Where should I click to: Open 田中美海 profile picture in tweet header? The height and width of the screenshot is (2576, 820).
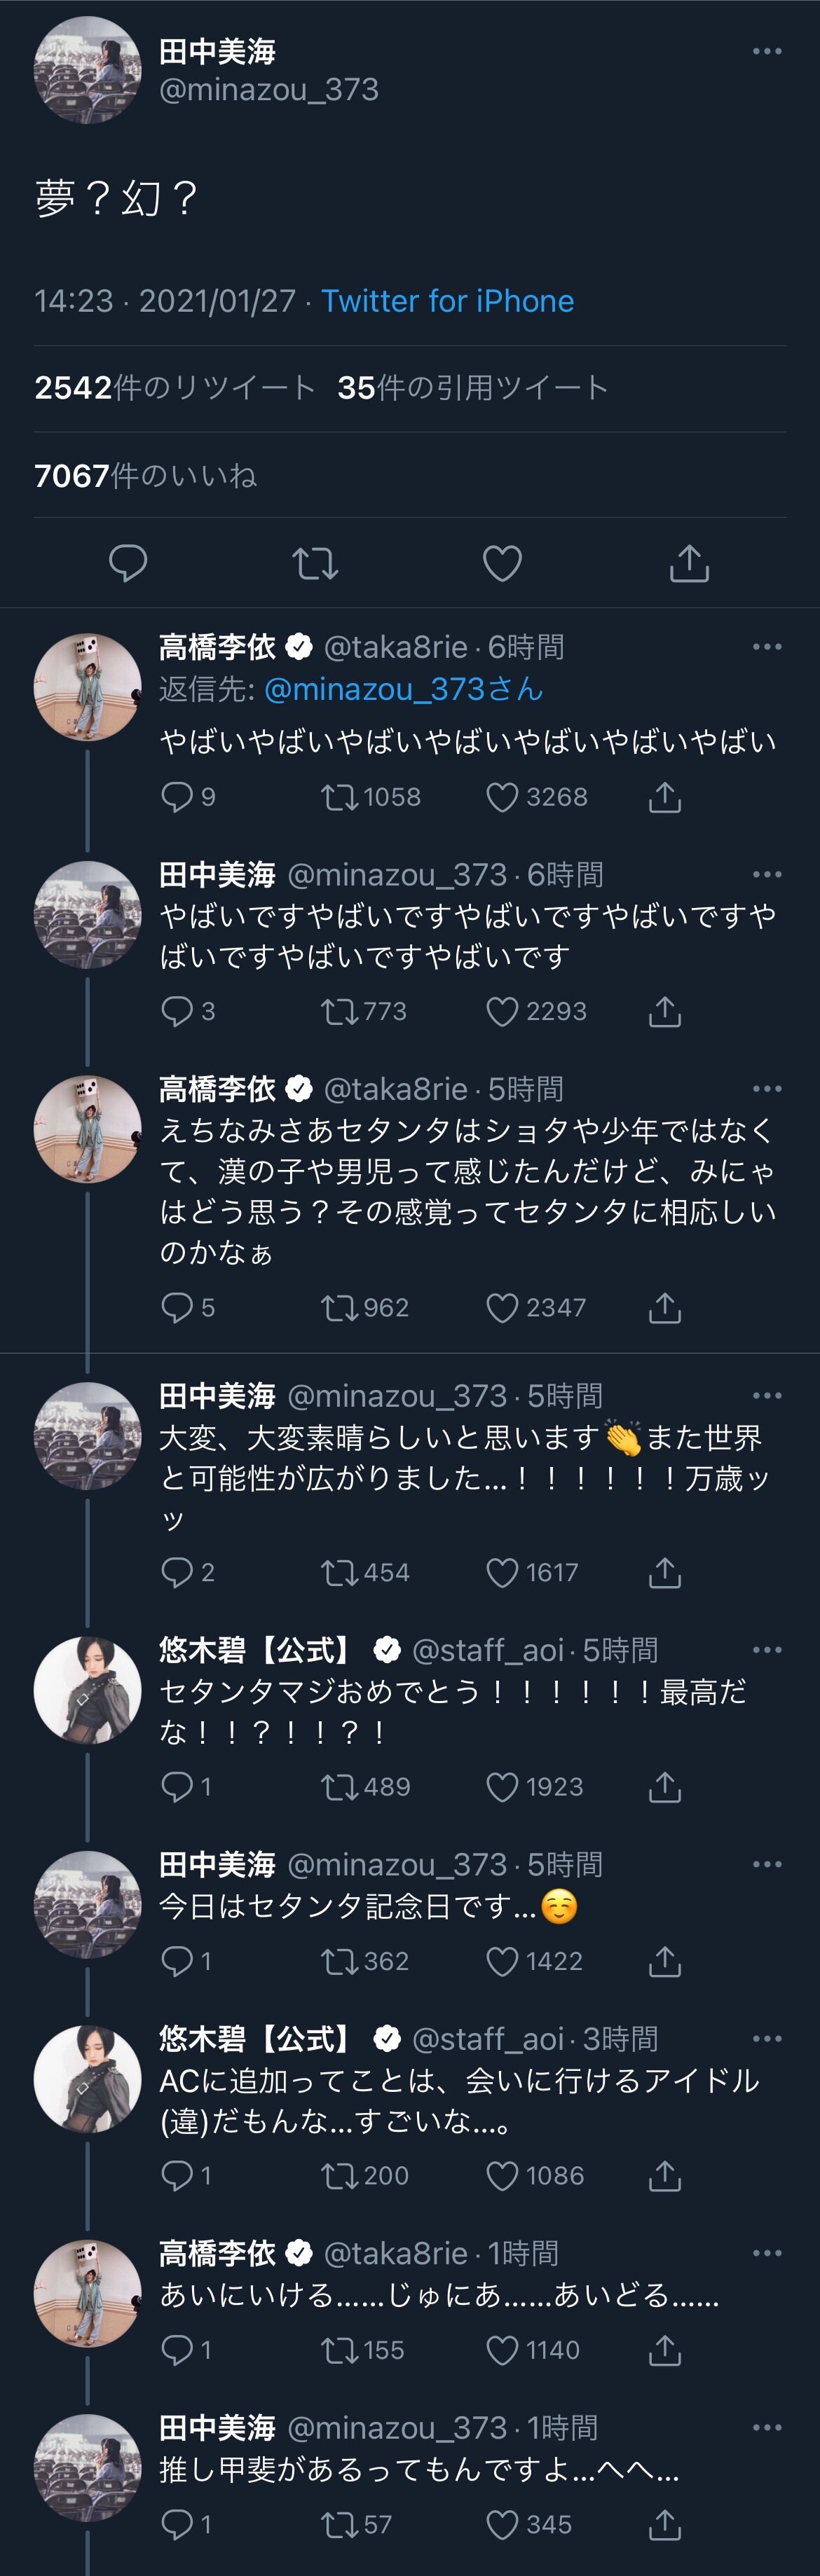[88, 70]
